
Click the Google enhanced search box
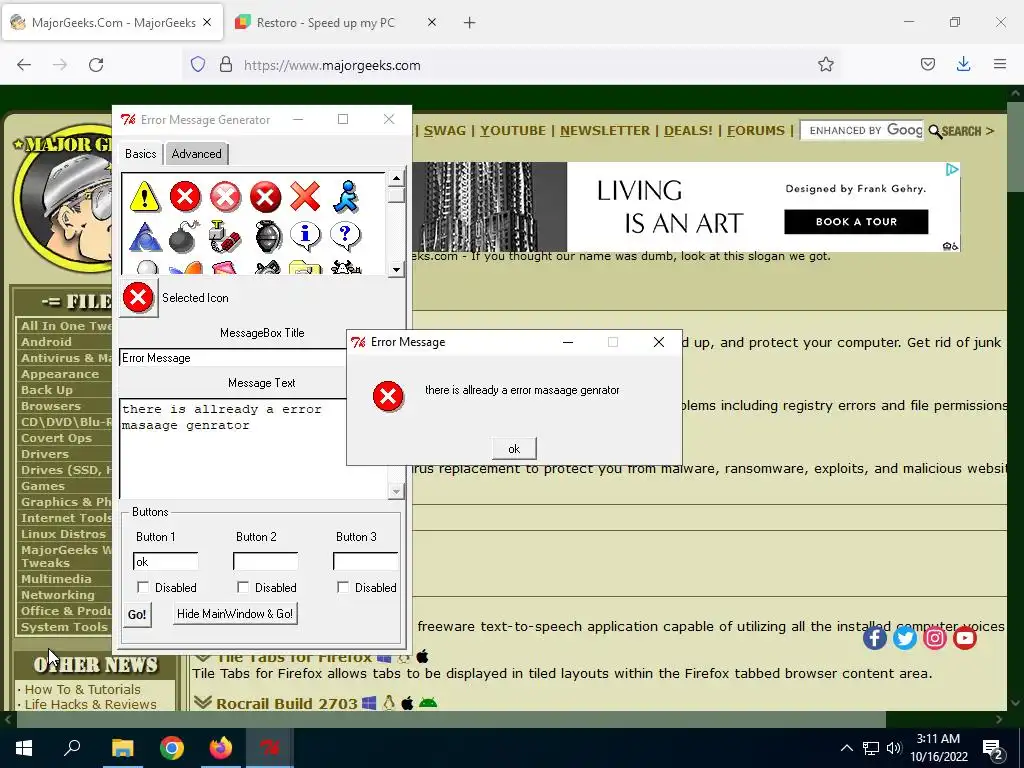[x=862, y=131]
